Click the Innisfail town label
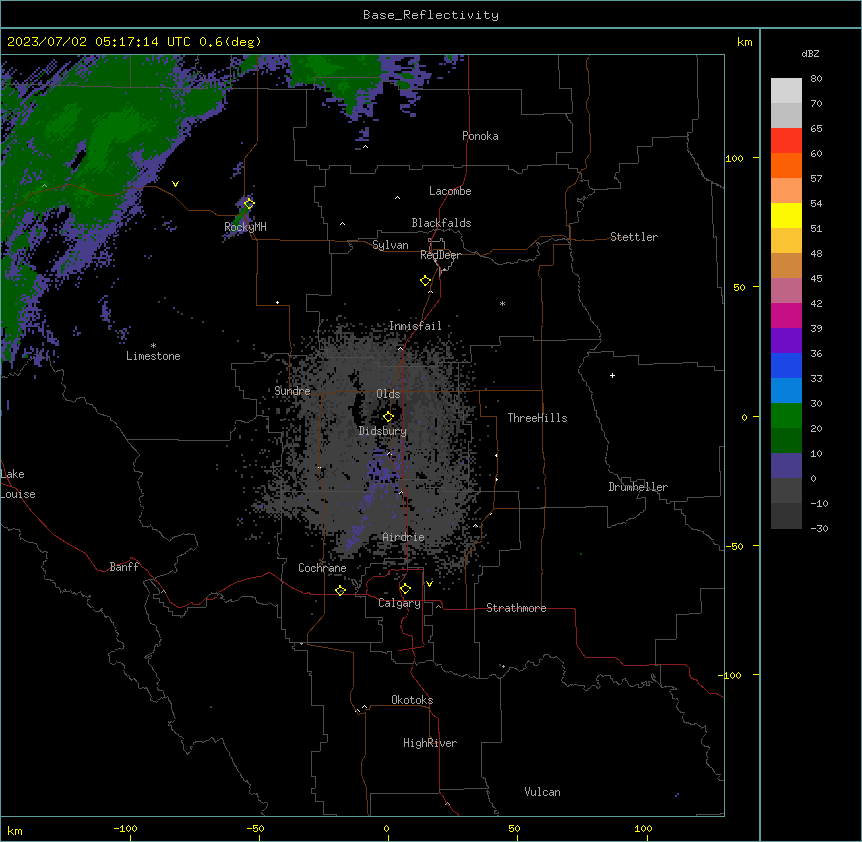This screenshot has width=862, height=842. [x=415, y=326]
